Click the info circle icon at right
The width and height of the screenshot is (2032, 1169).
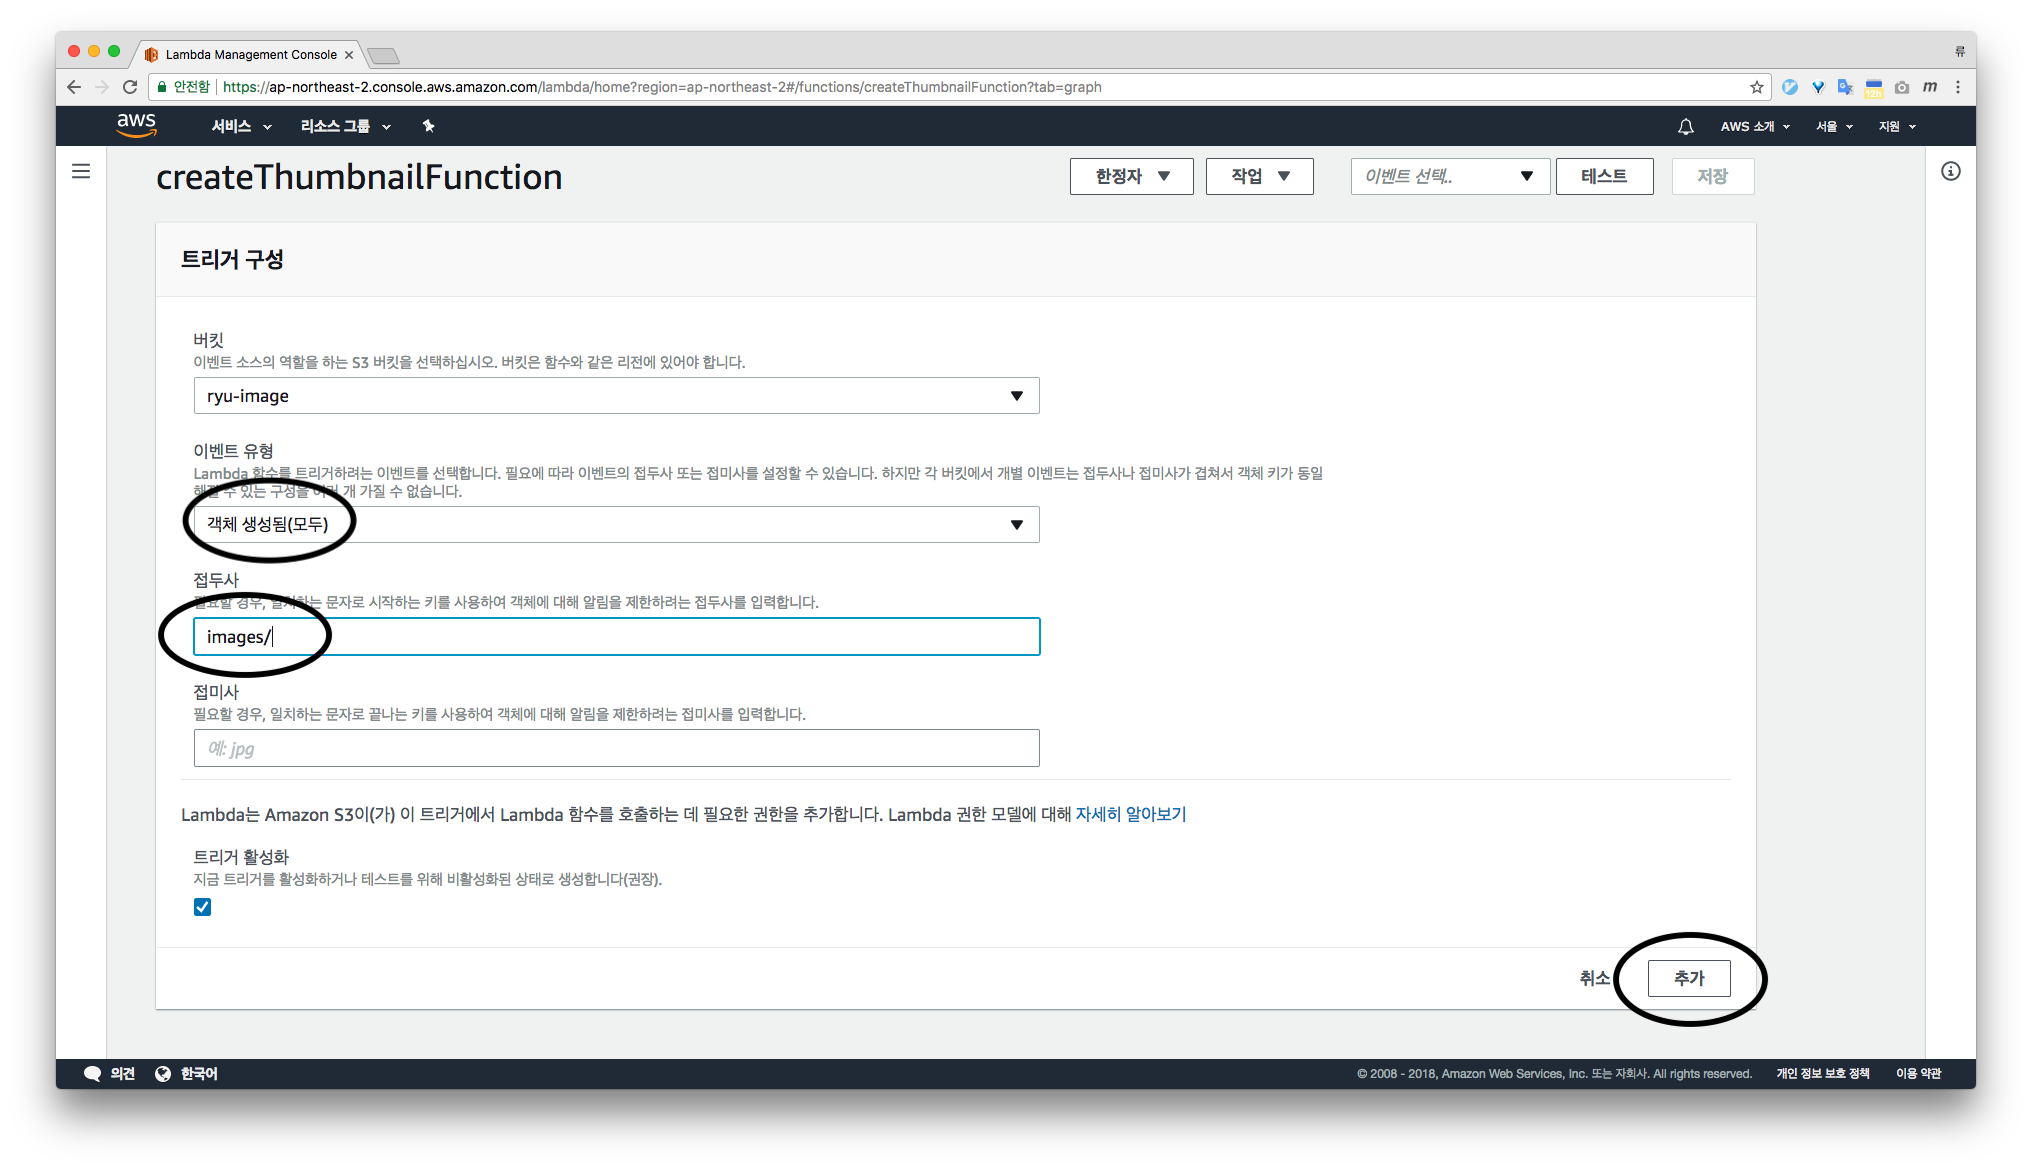[x=1950, y=171]
